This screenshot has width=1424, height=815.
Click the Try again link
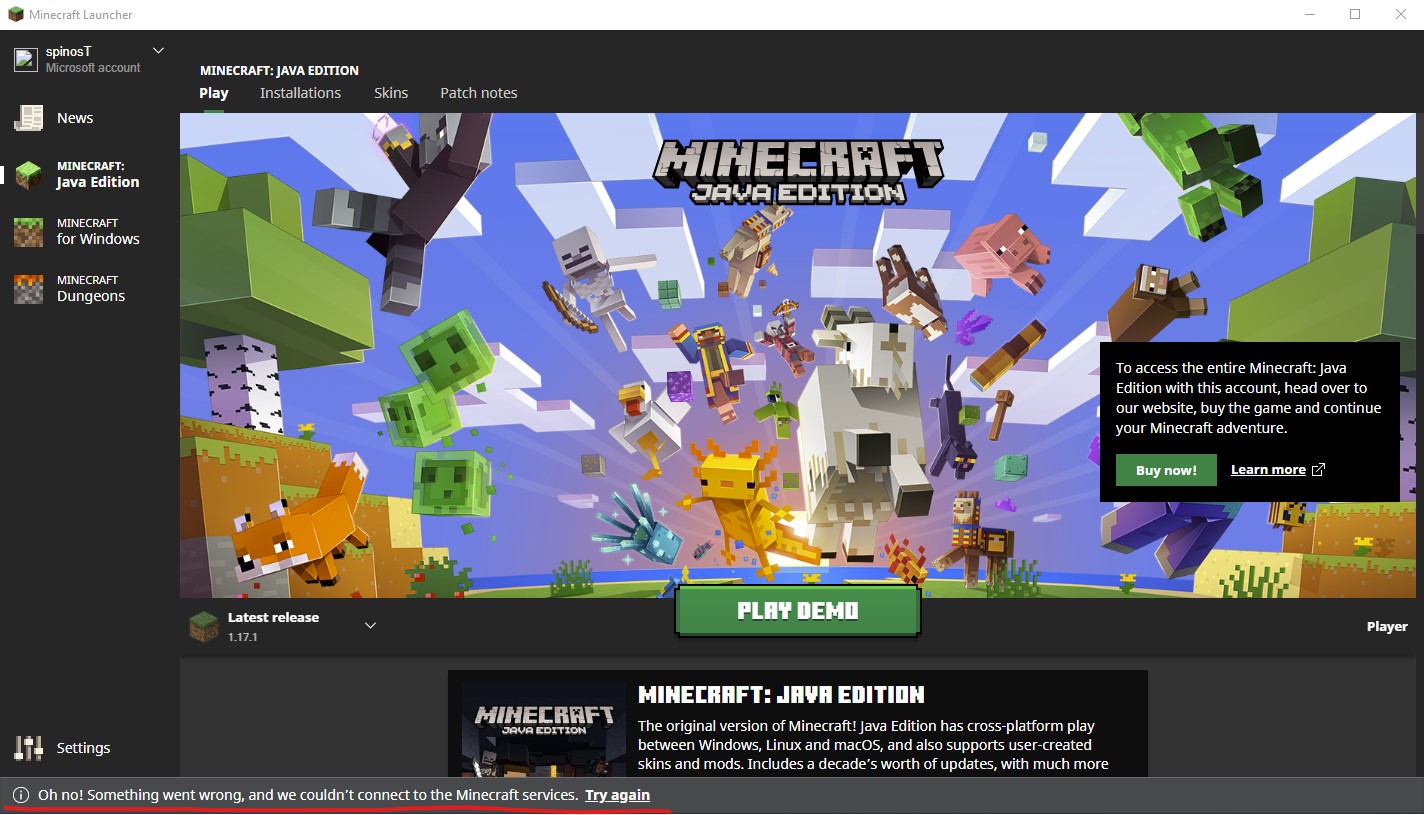[617, 796]
